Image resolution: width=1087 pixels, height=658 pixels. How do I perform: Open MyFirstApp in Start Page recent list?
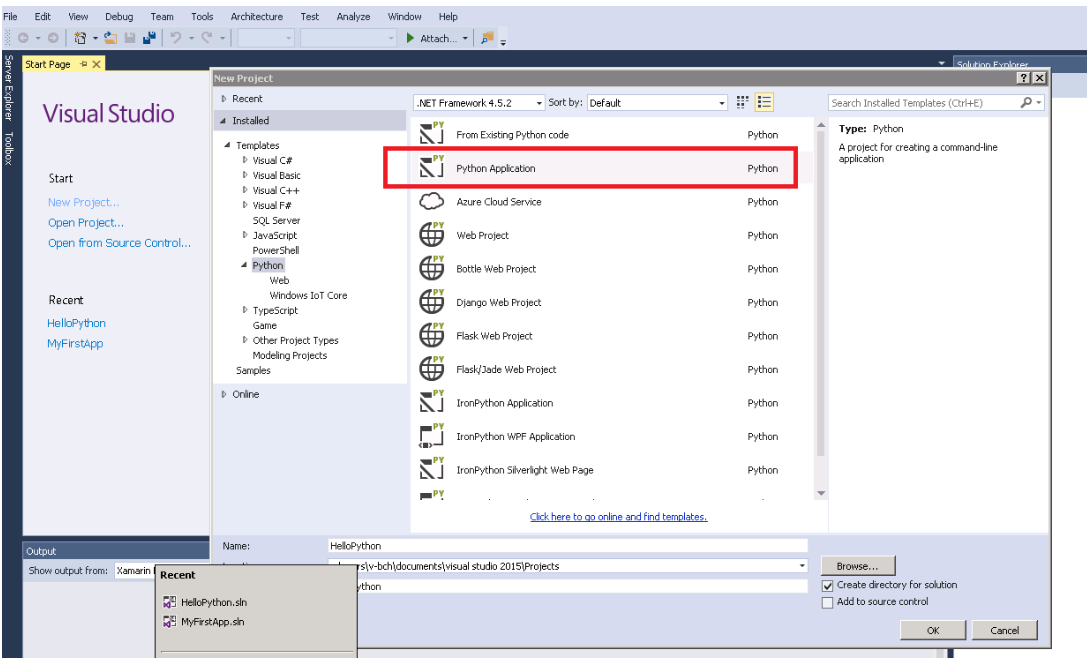[75, 343]
